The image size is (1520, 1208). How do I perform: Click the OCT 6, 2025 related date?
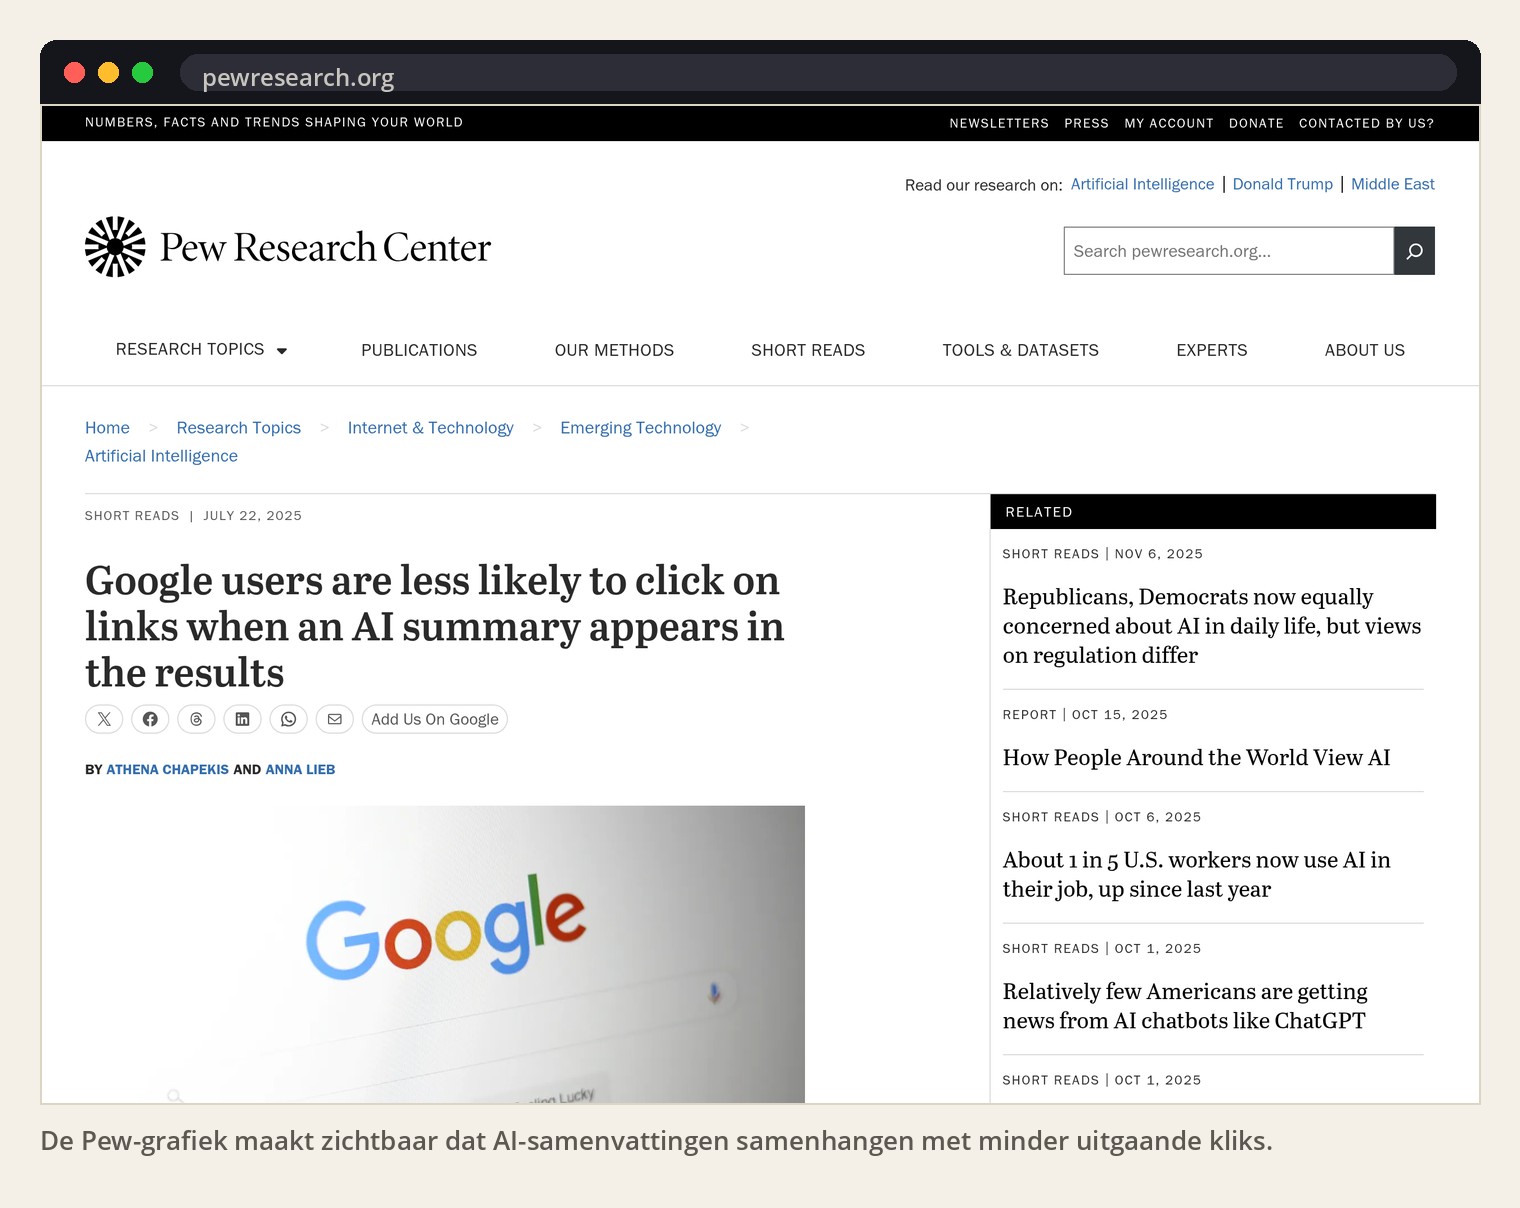1158,817
